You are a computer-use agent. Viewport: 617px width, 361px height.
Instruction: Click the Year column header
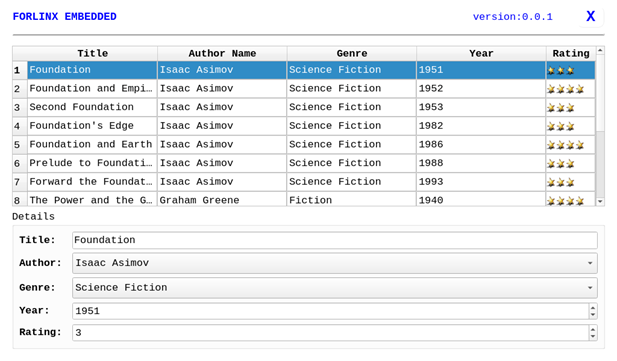[x=481, y=53]
